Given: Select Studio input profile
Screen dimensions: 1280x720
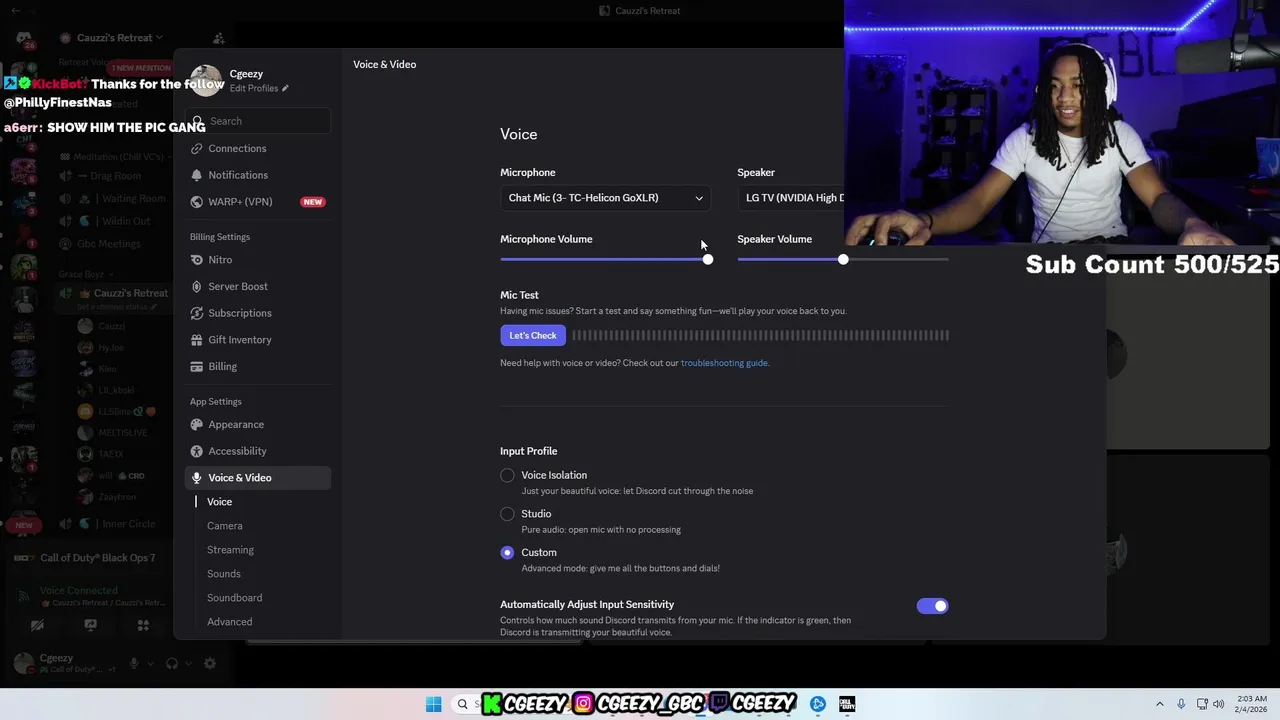Looking at the screenshot, I should pos(507,514).
